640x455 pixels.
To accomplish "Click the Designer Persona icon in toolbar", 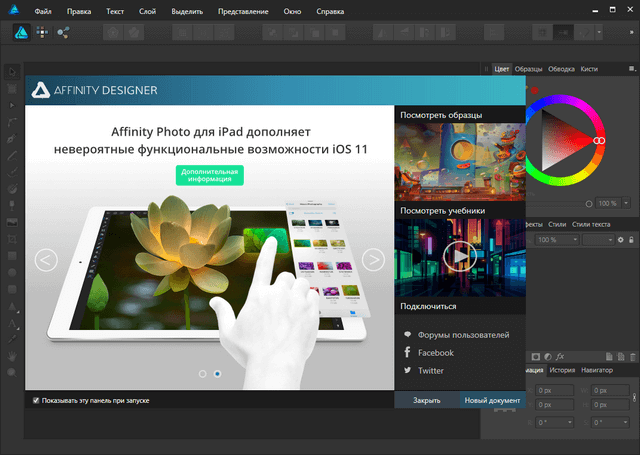I will [20, 32].
